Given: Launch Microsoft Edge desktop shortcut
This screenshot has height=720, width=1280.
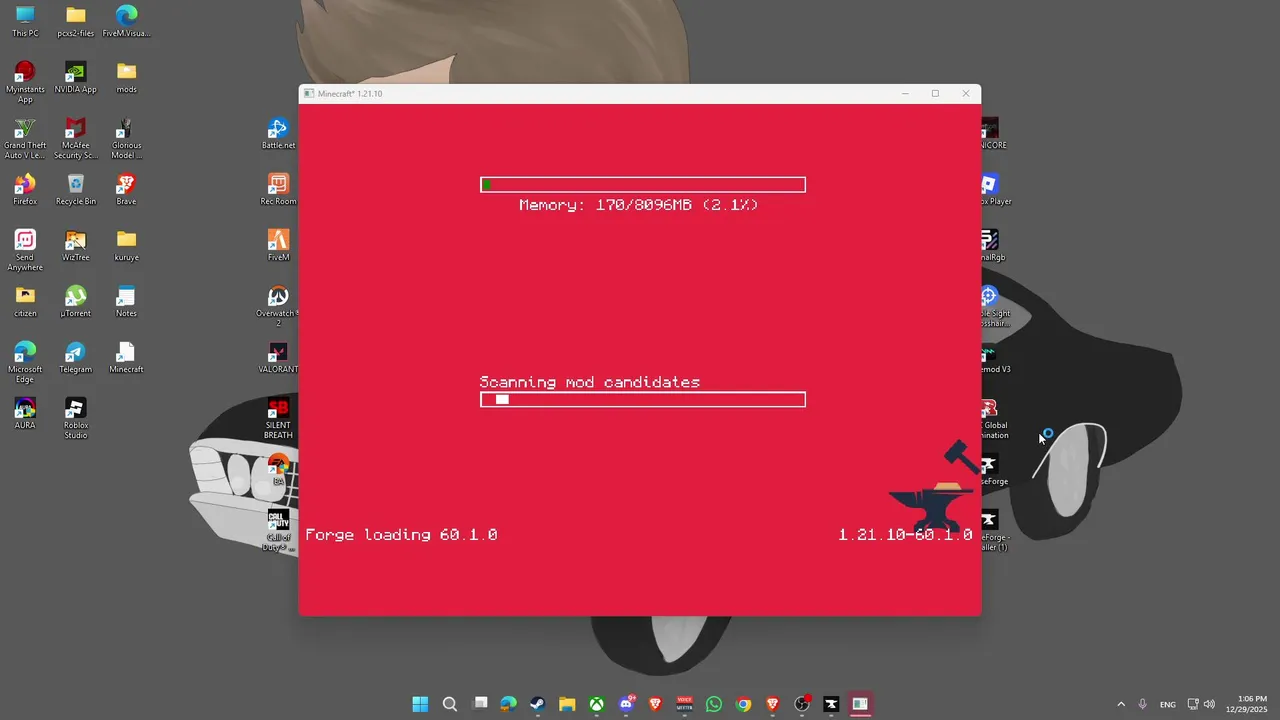Looking at the screenshot, I should tap(25, 362).
